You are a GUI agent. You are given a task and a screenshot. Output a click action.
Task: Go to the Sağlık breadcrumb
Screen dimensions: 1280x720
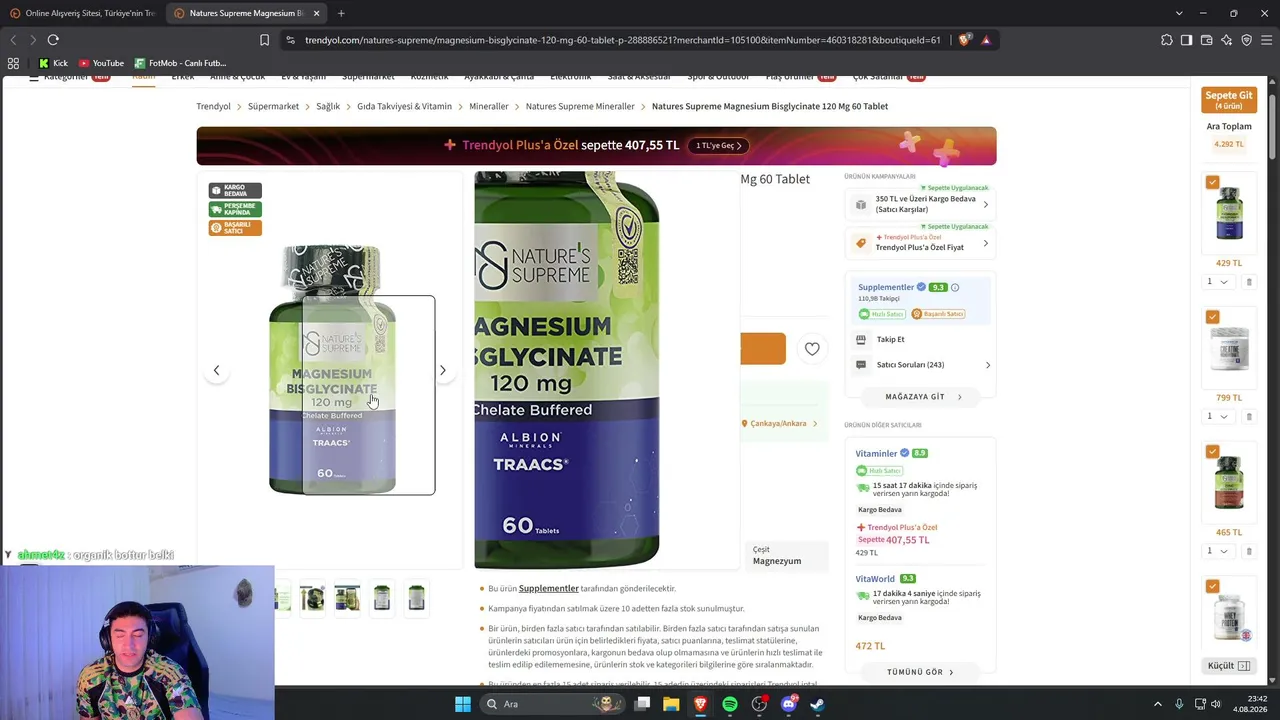[x=328, y=106]
